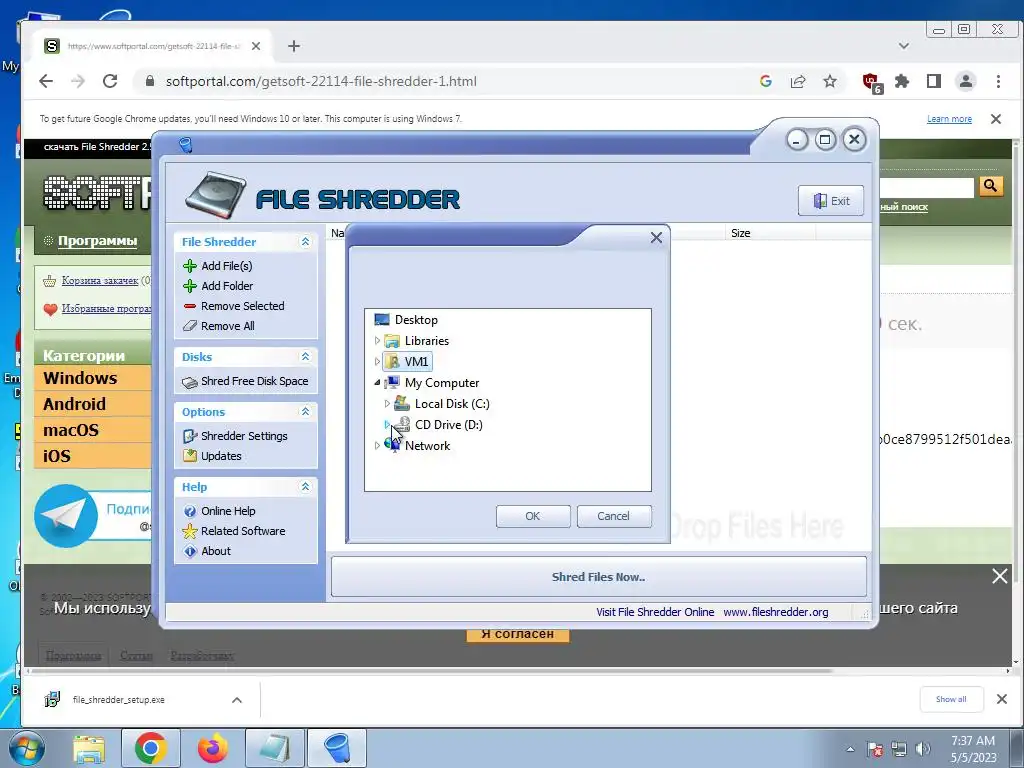The width and height of the screenshot is (1024, 768).
Task: Show hidden tray icons arrow
Action: coord(850,749)
